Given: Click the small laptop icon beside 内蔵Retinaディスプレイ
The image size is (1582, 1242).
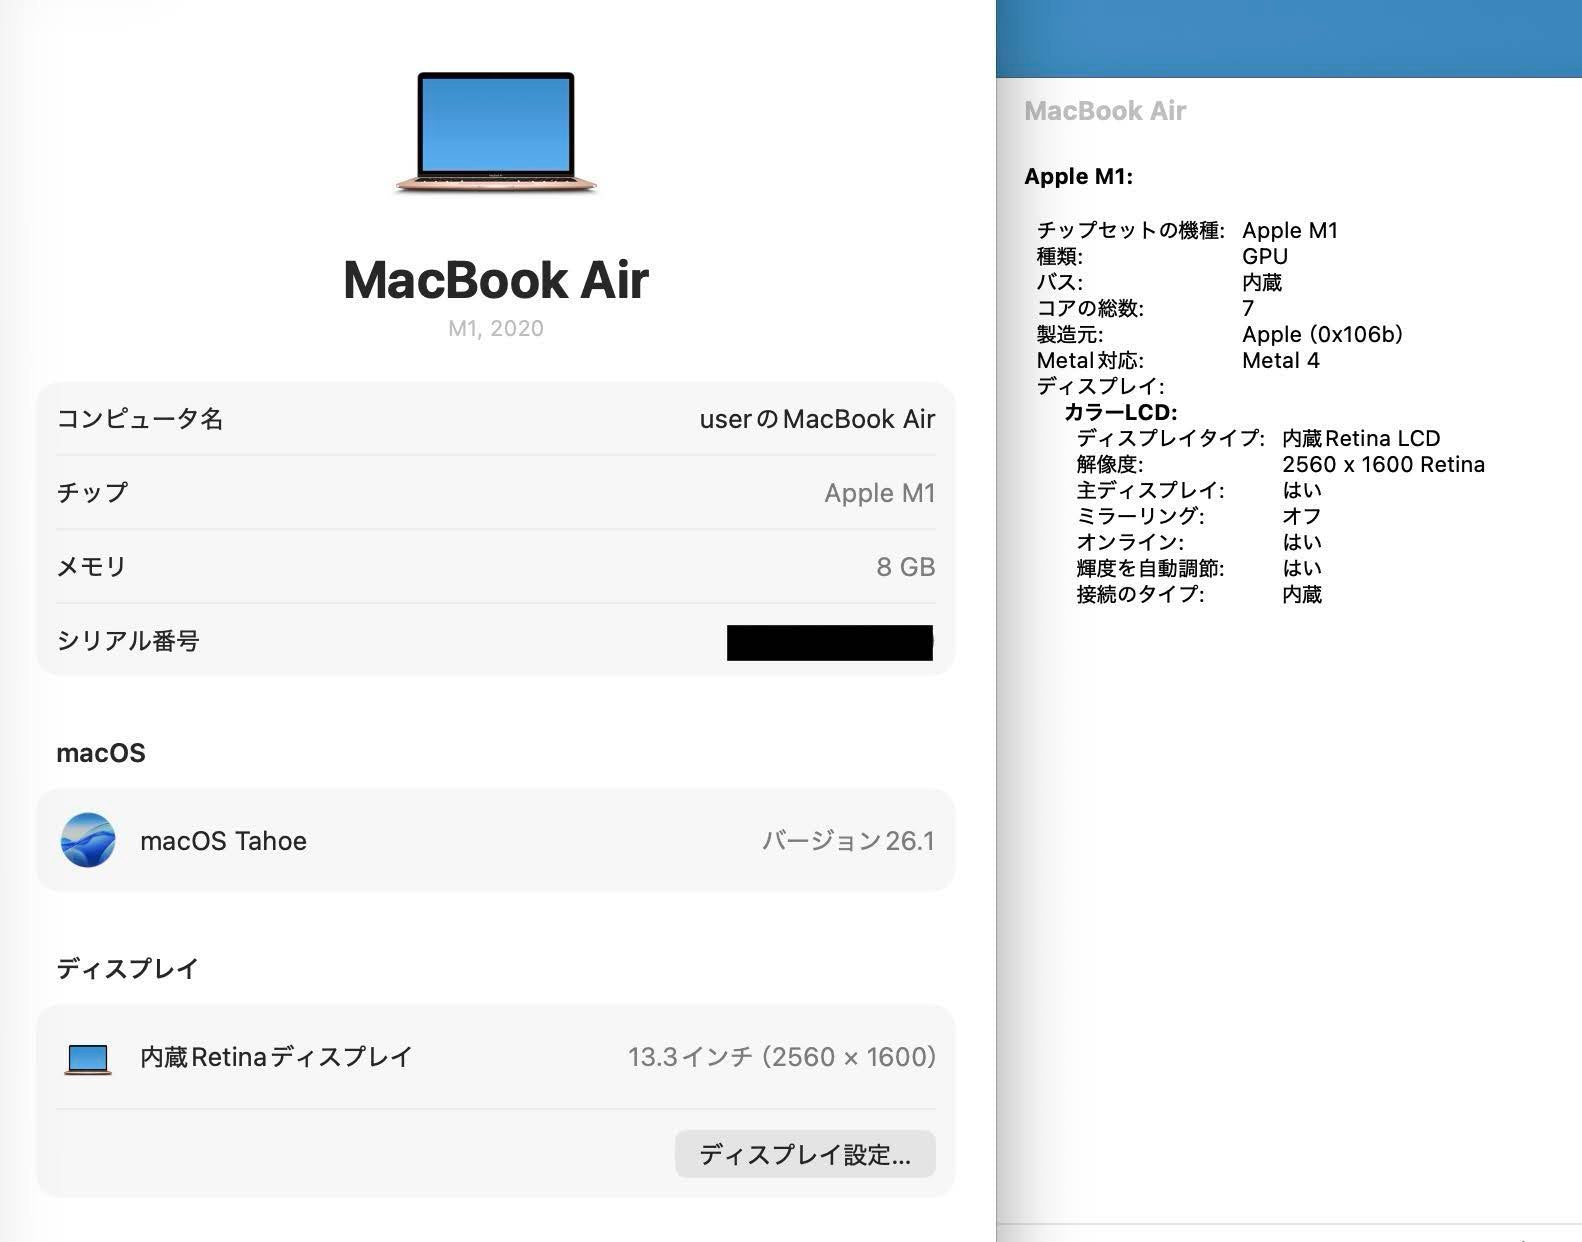Looking at the screenshot, I should (x=88, y=1058).
